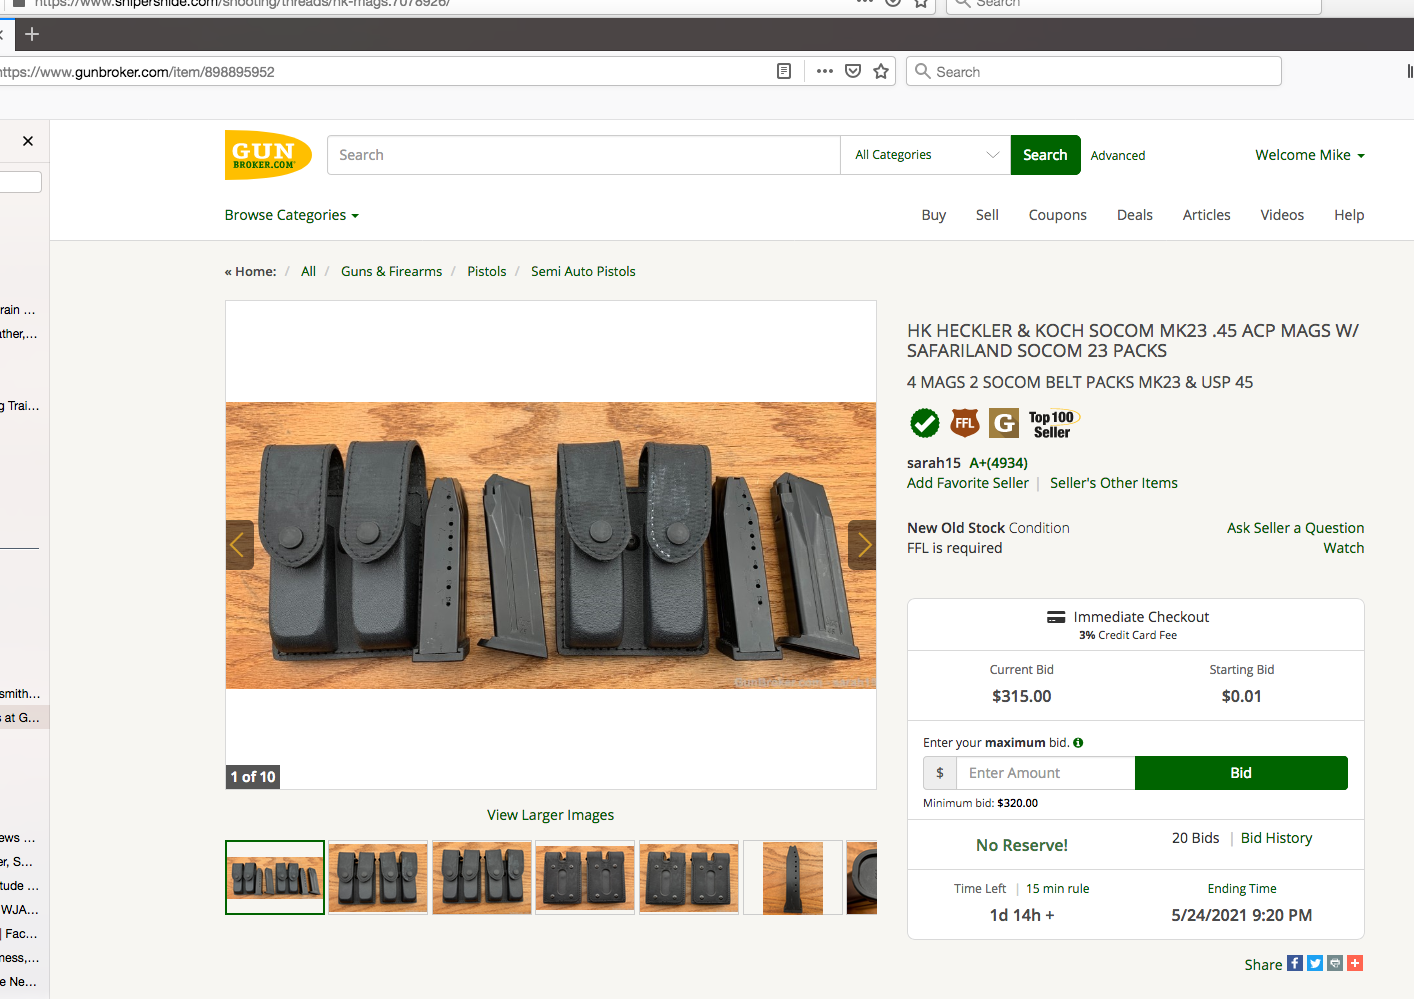Click the verified green checkmark badge

[x=925, y=423]
